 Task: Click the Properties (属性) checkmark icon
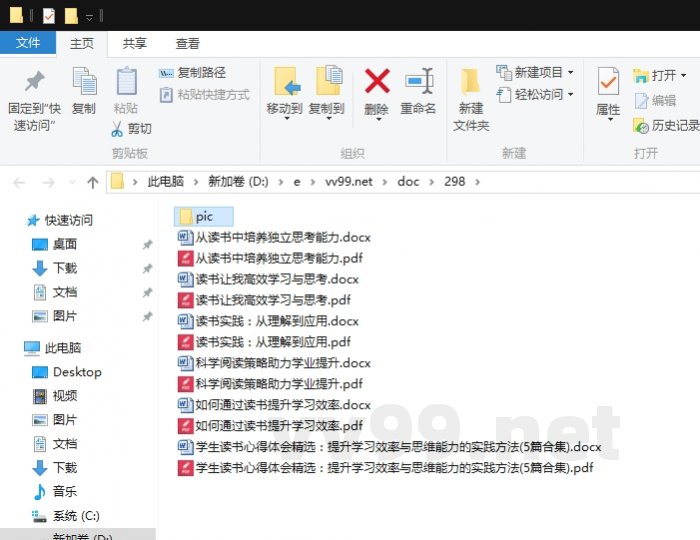608,81
